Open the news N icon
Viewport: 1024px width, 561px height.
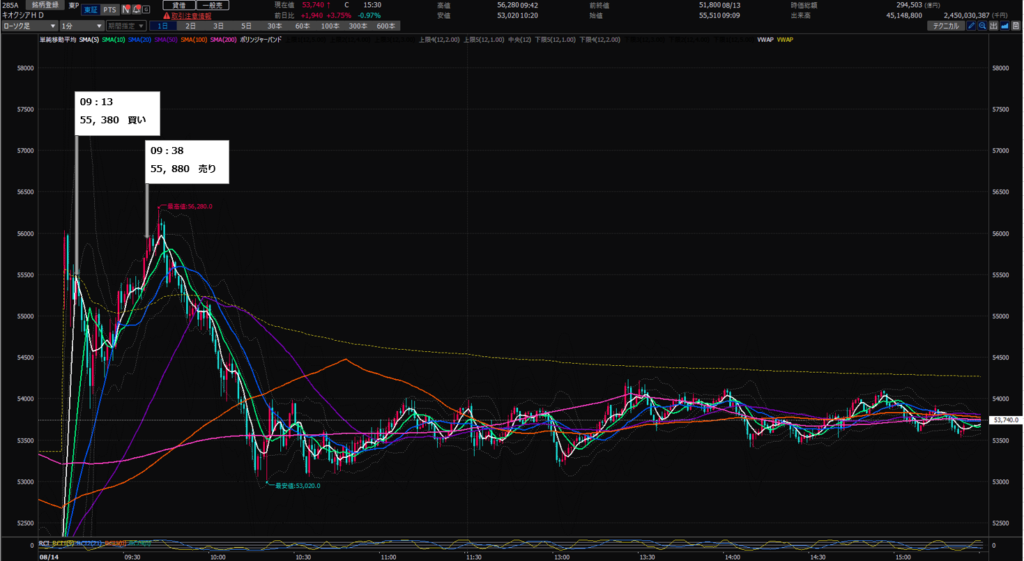[126, 9]
